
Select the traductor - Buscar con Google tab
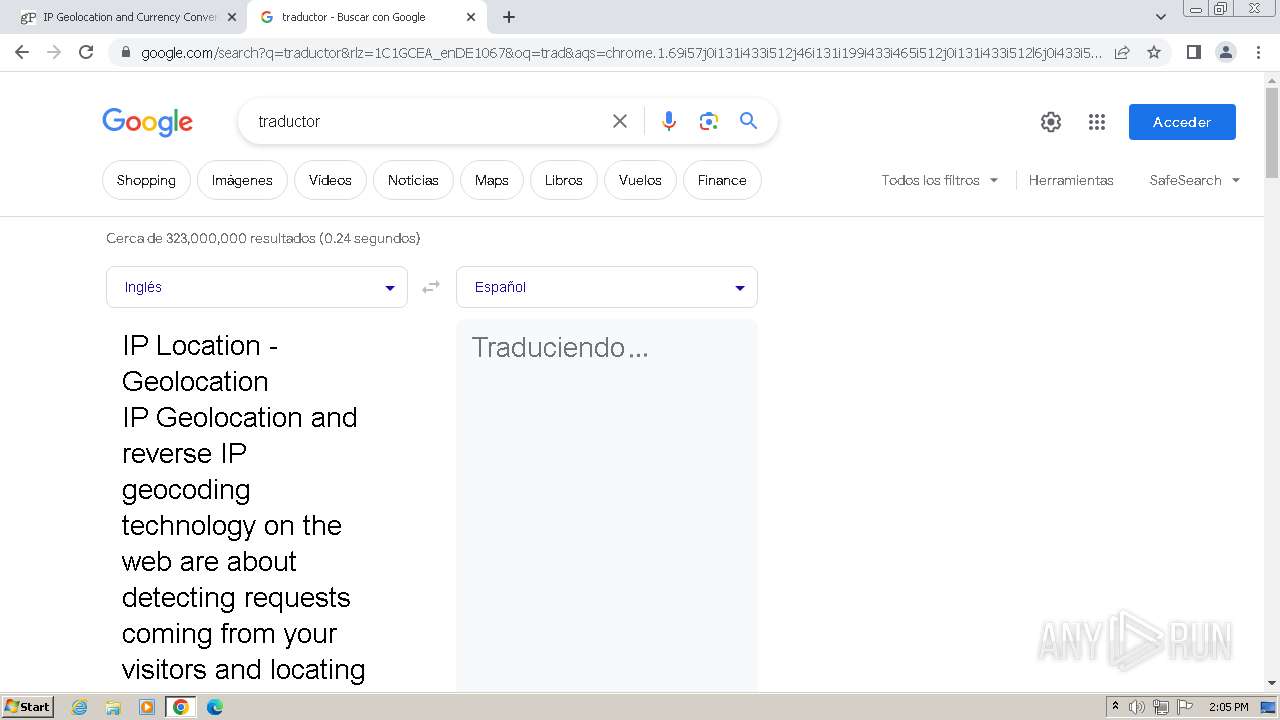coord(365,17)
